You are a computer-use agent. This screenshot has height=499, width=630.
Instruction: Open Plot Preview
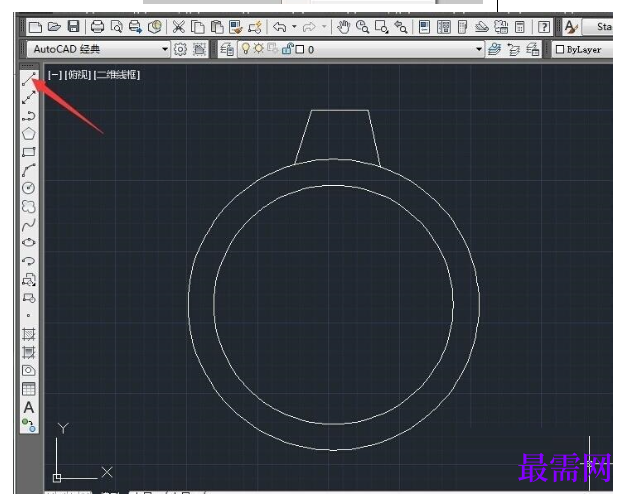click(x=117, y=27)
